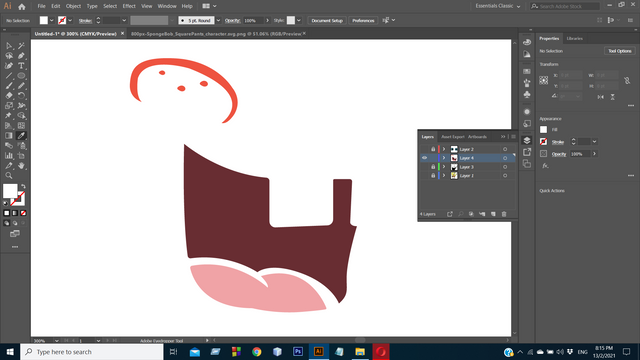The height and width of the screenshot is (360, 640).
Task: Click Layer 1 target circle
Action: pyautogui.click(x=505, y=176)
